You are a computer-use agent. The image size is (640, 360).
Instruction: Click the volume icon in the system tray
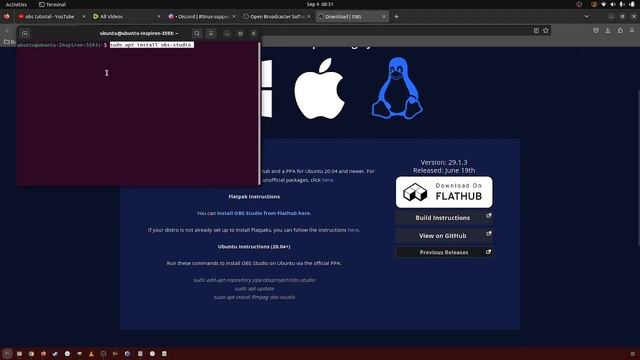point(613,4)
